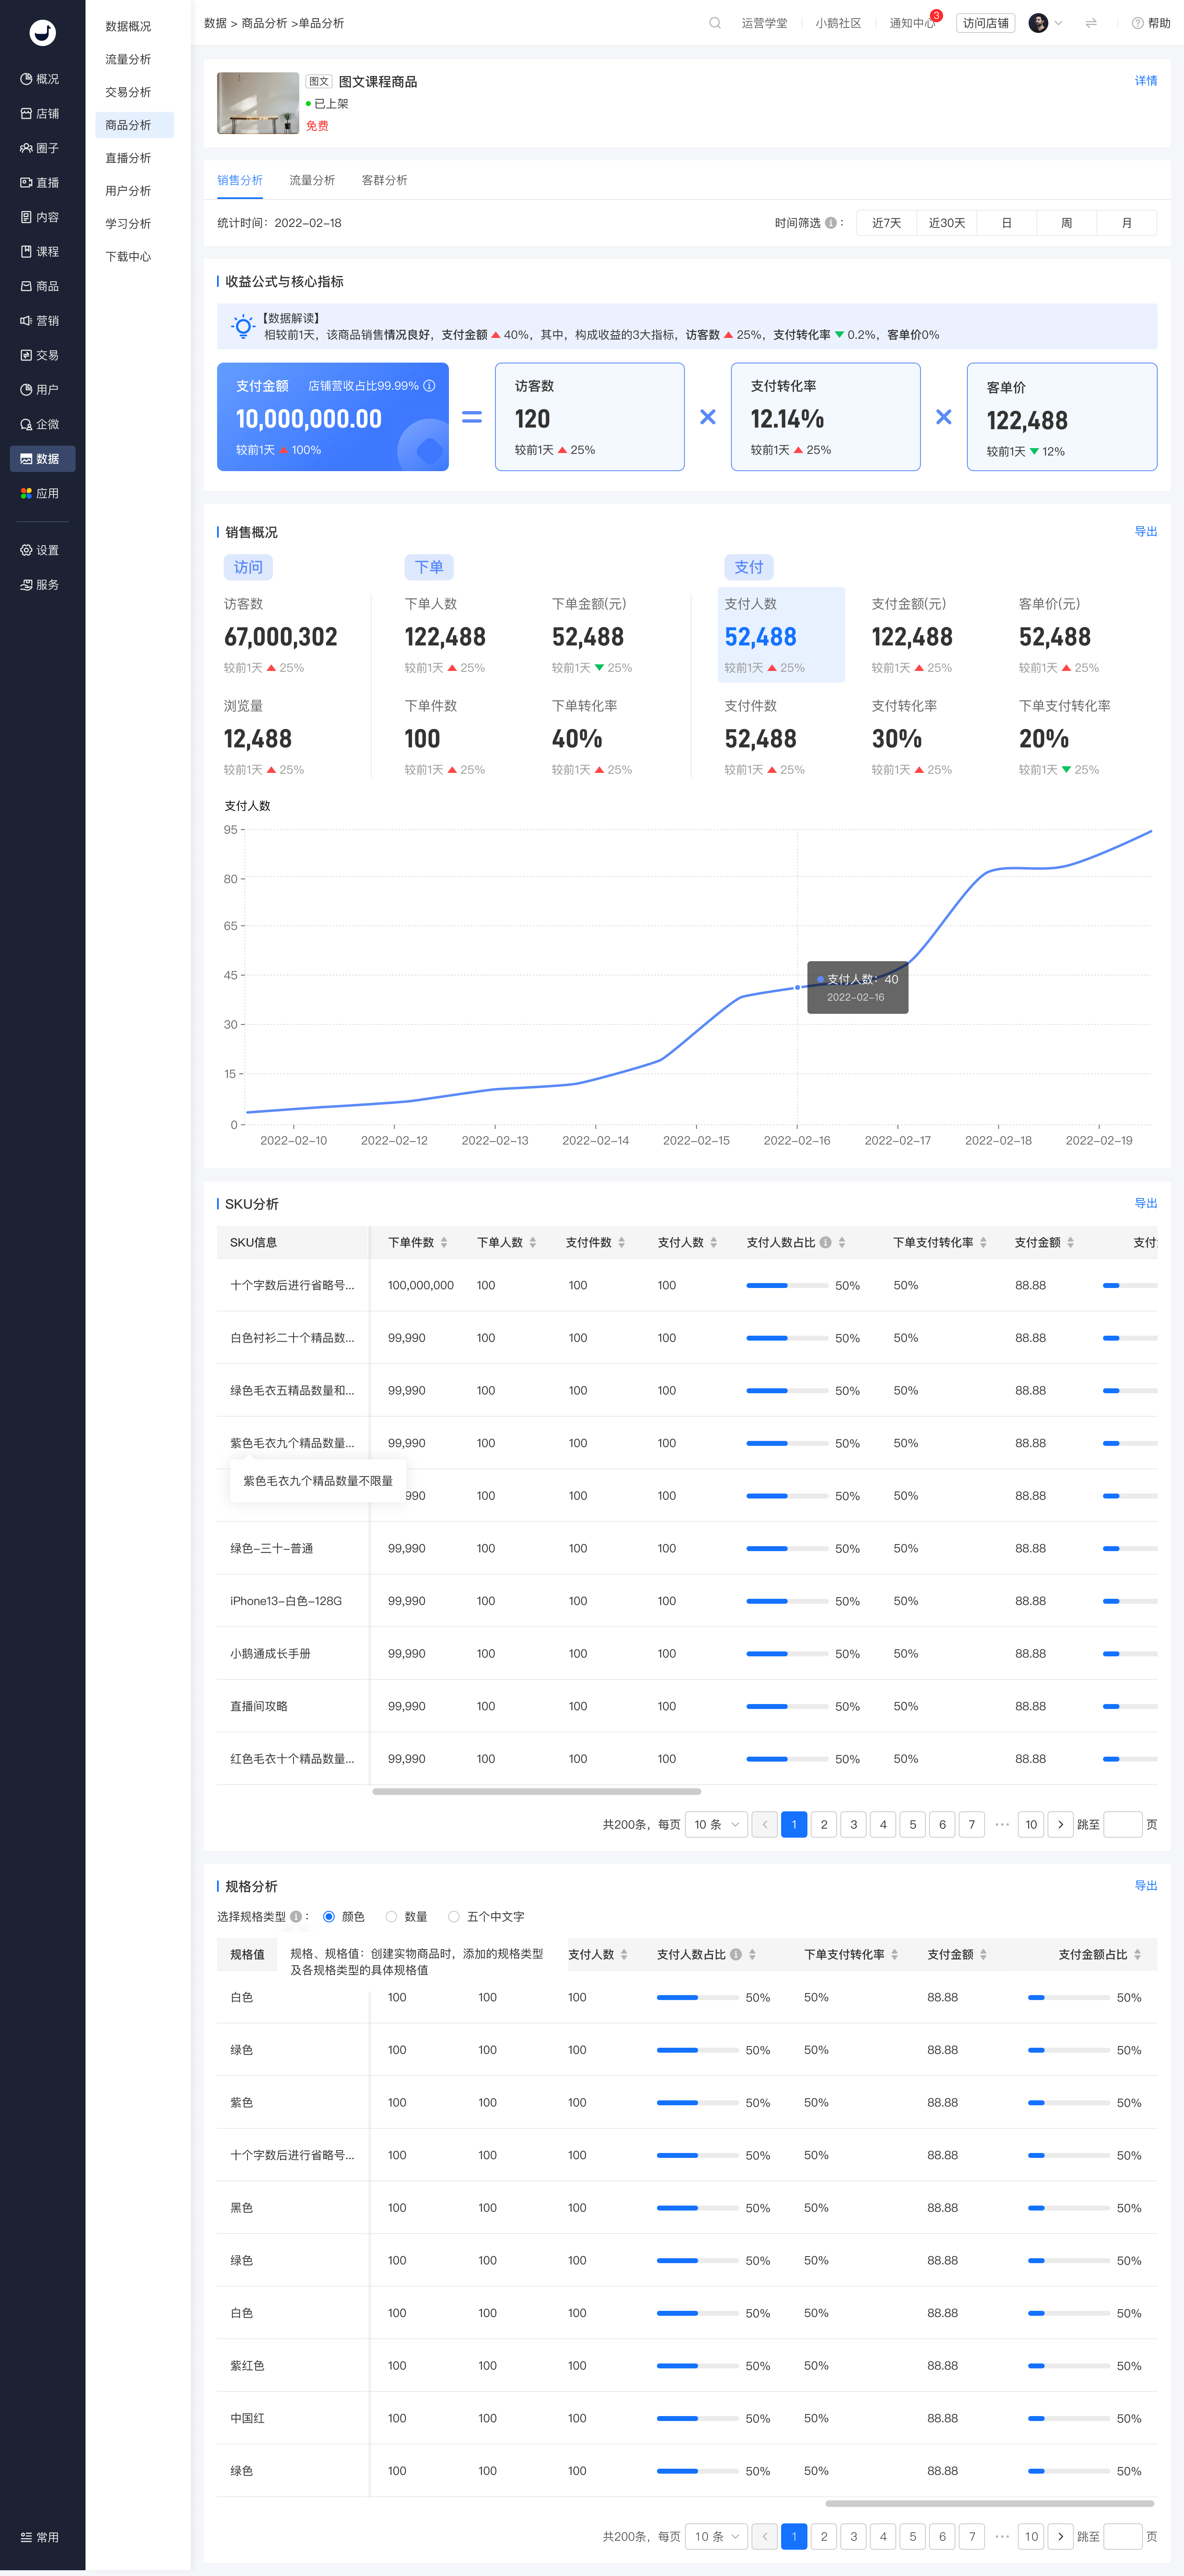
Task: Select 月 time filter option
Action: pyautogui.click(x=1127, y=223)
